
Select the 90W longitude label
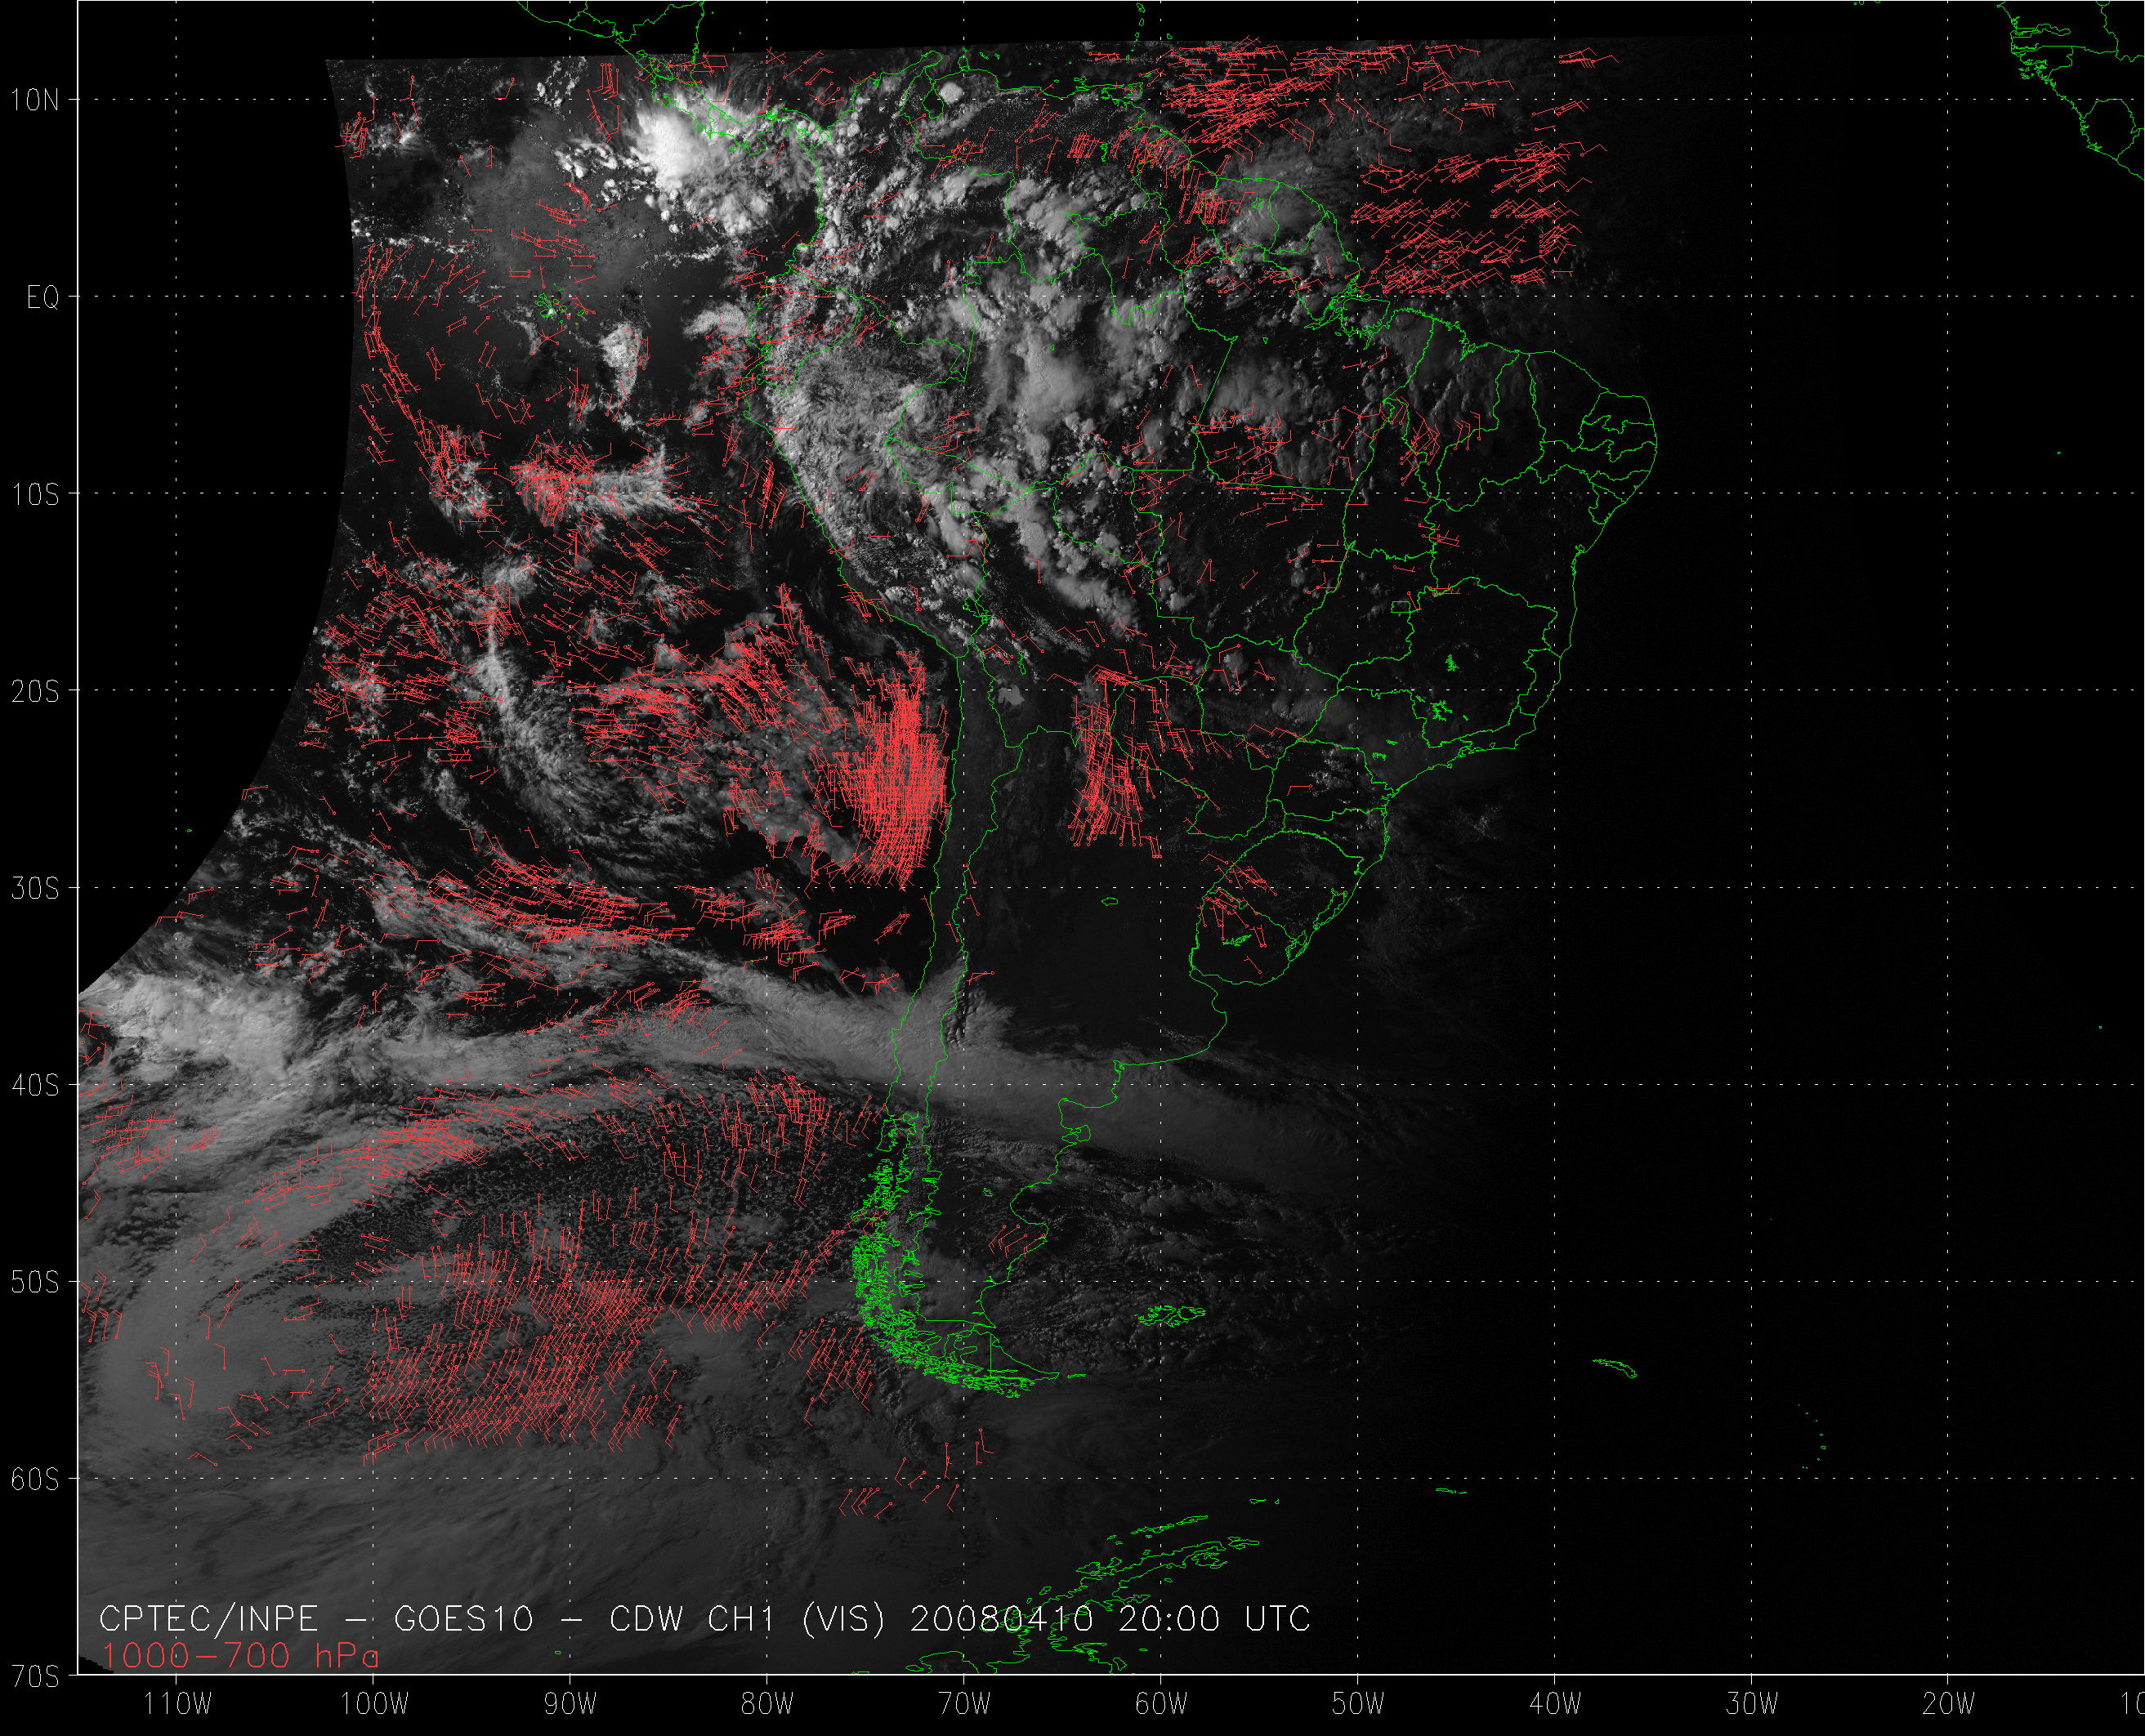571,1704
